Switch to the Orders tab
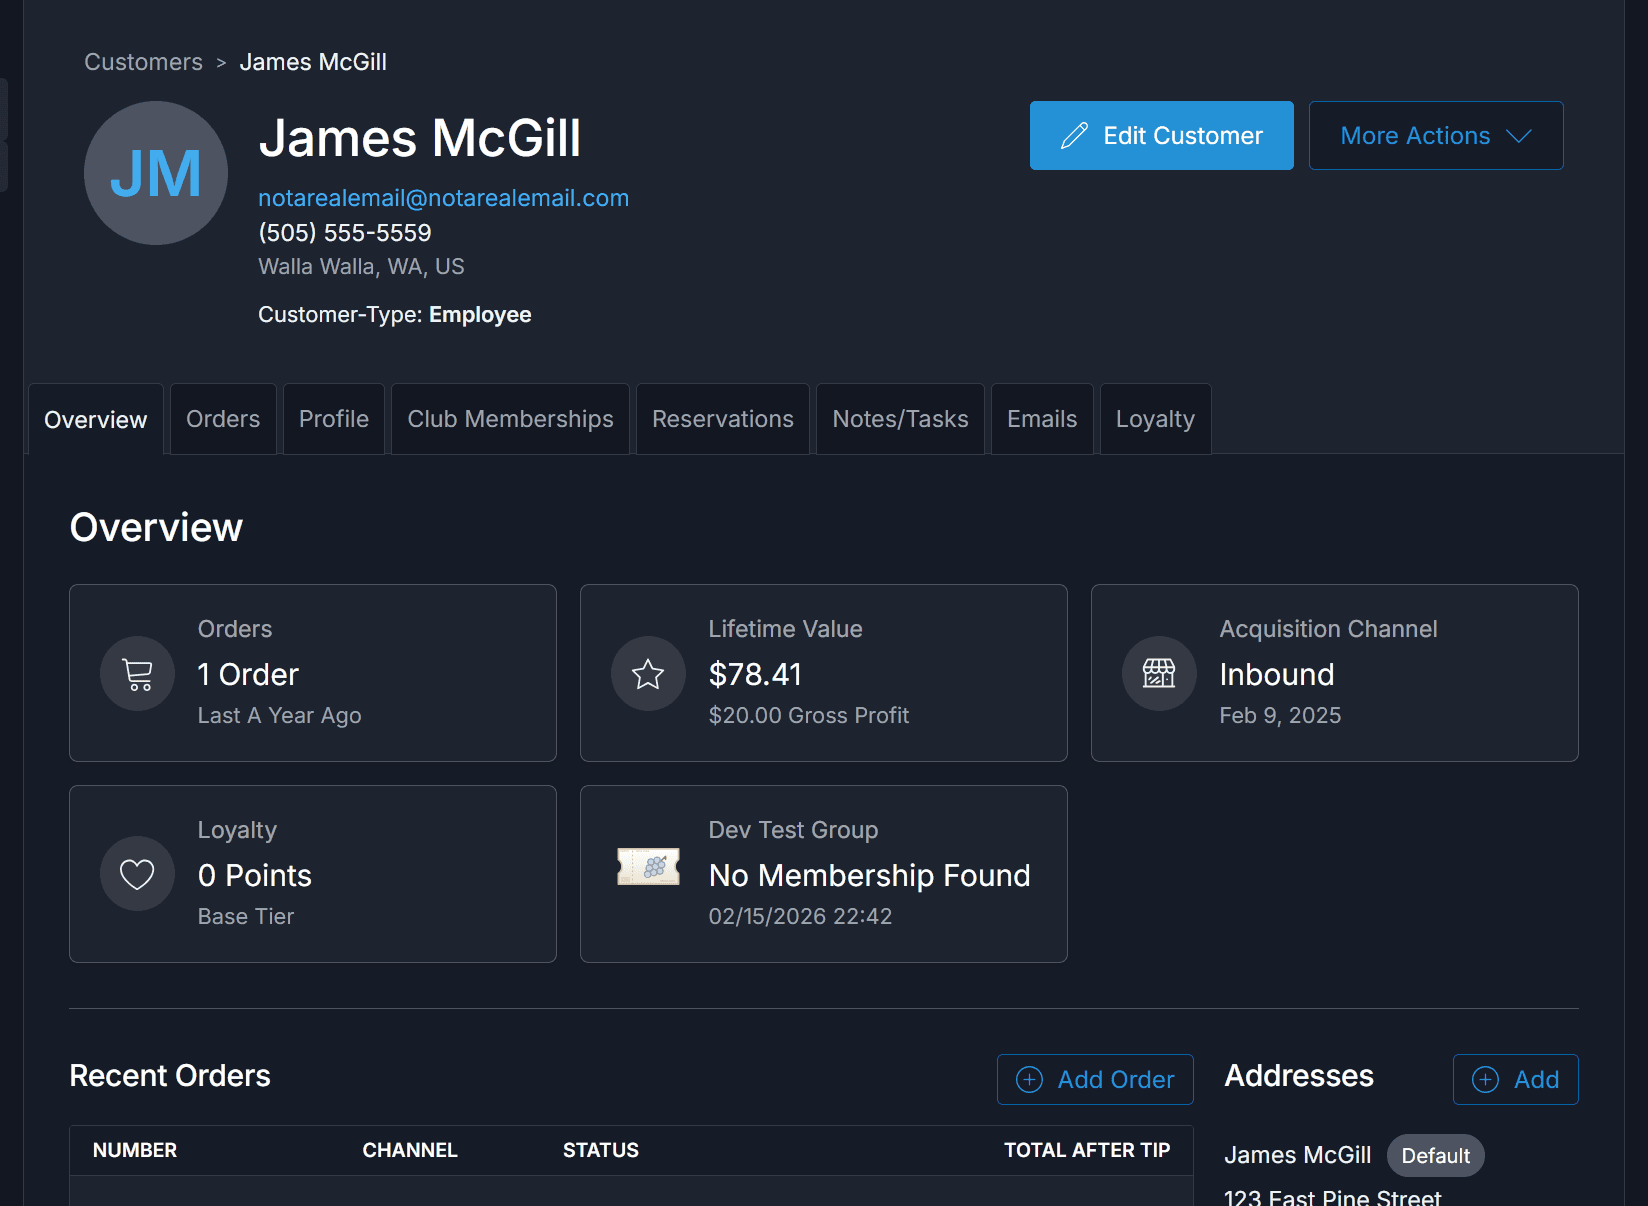The width and height of the screenshot is (1648, 1206). 223,419
